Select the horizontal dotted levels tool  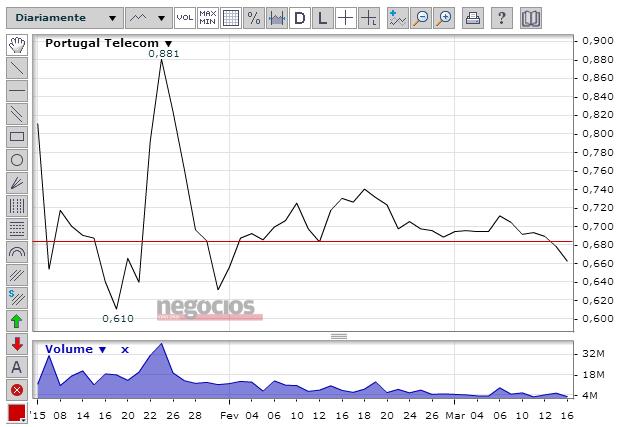pos(17,229)
